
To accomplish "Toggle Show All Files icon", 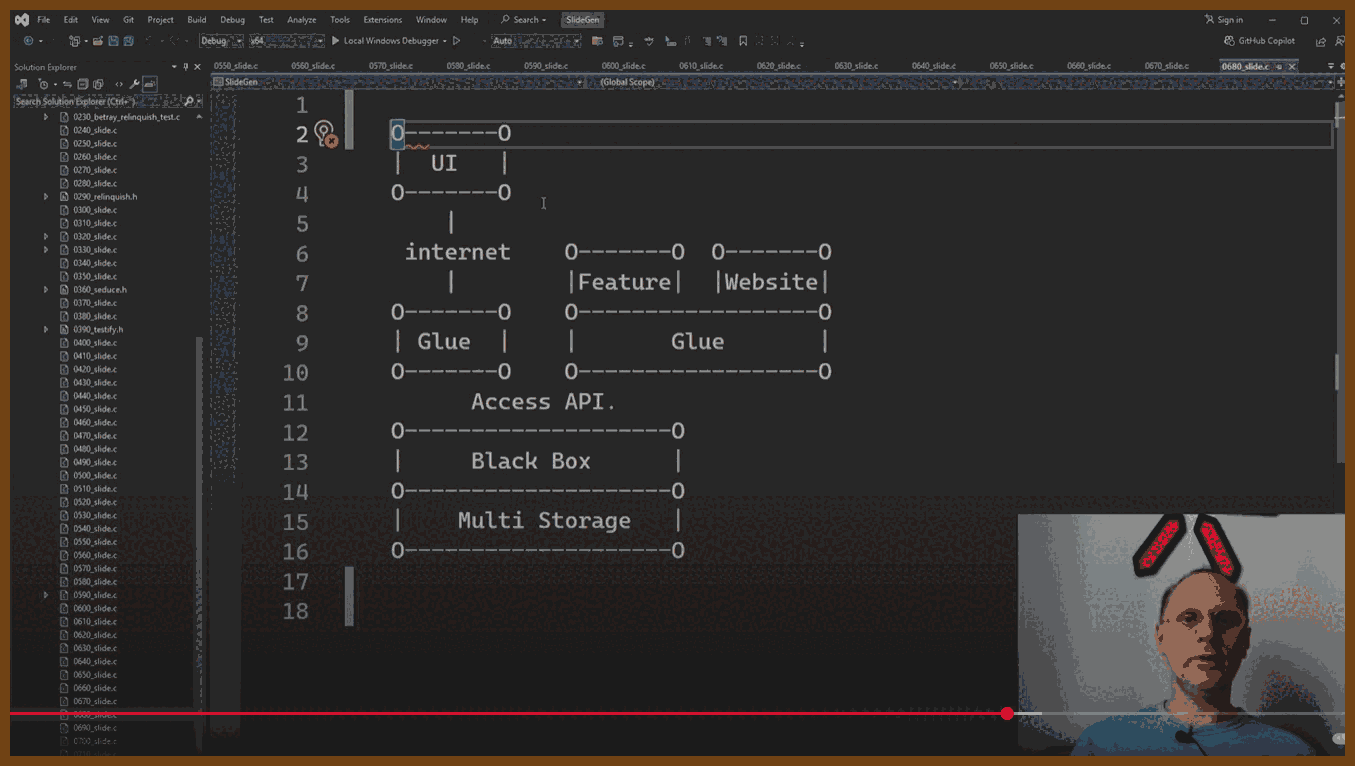I will (x=98, y=84).
